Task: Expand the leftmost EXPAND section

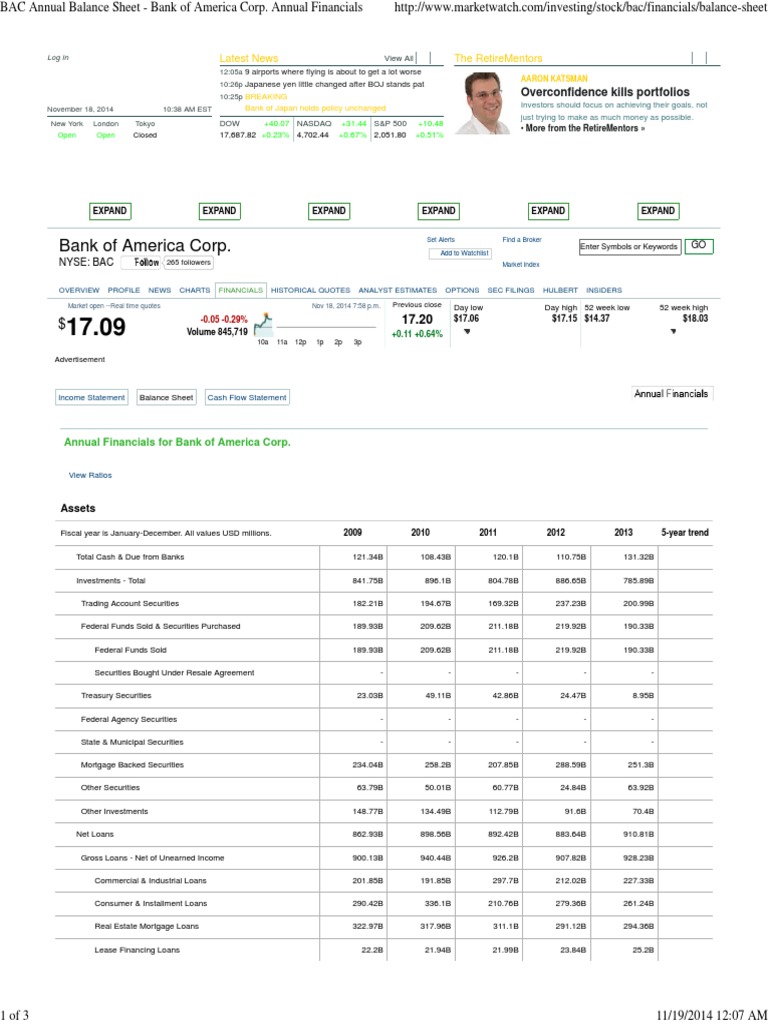Action: (x=109, y=211)
